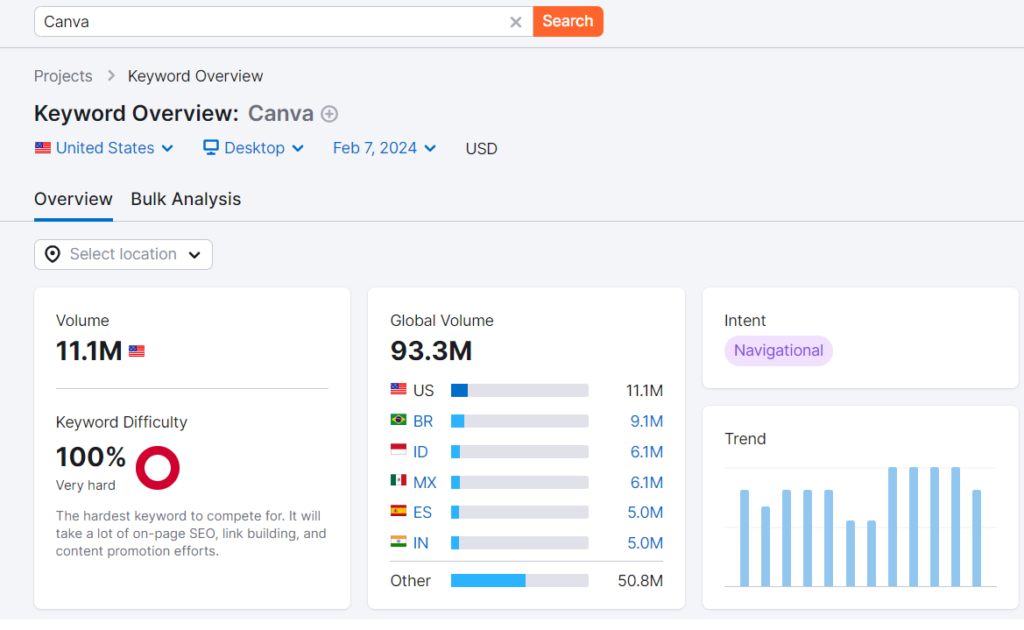Click the 5.0M volume value for IN
Image resolution: width=1024 pixels, height=630 pixels.
[645, 543]
